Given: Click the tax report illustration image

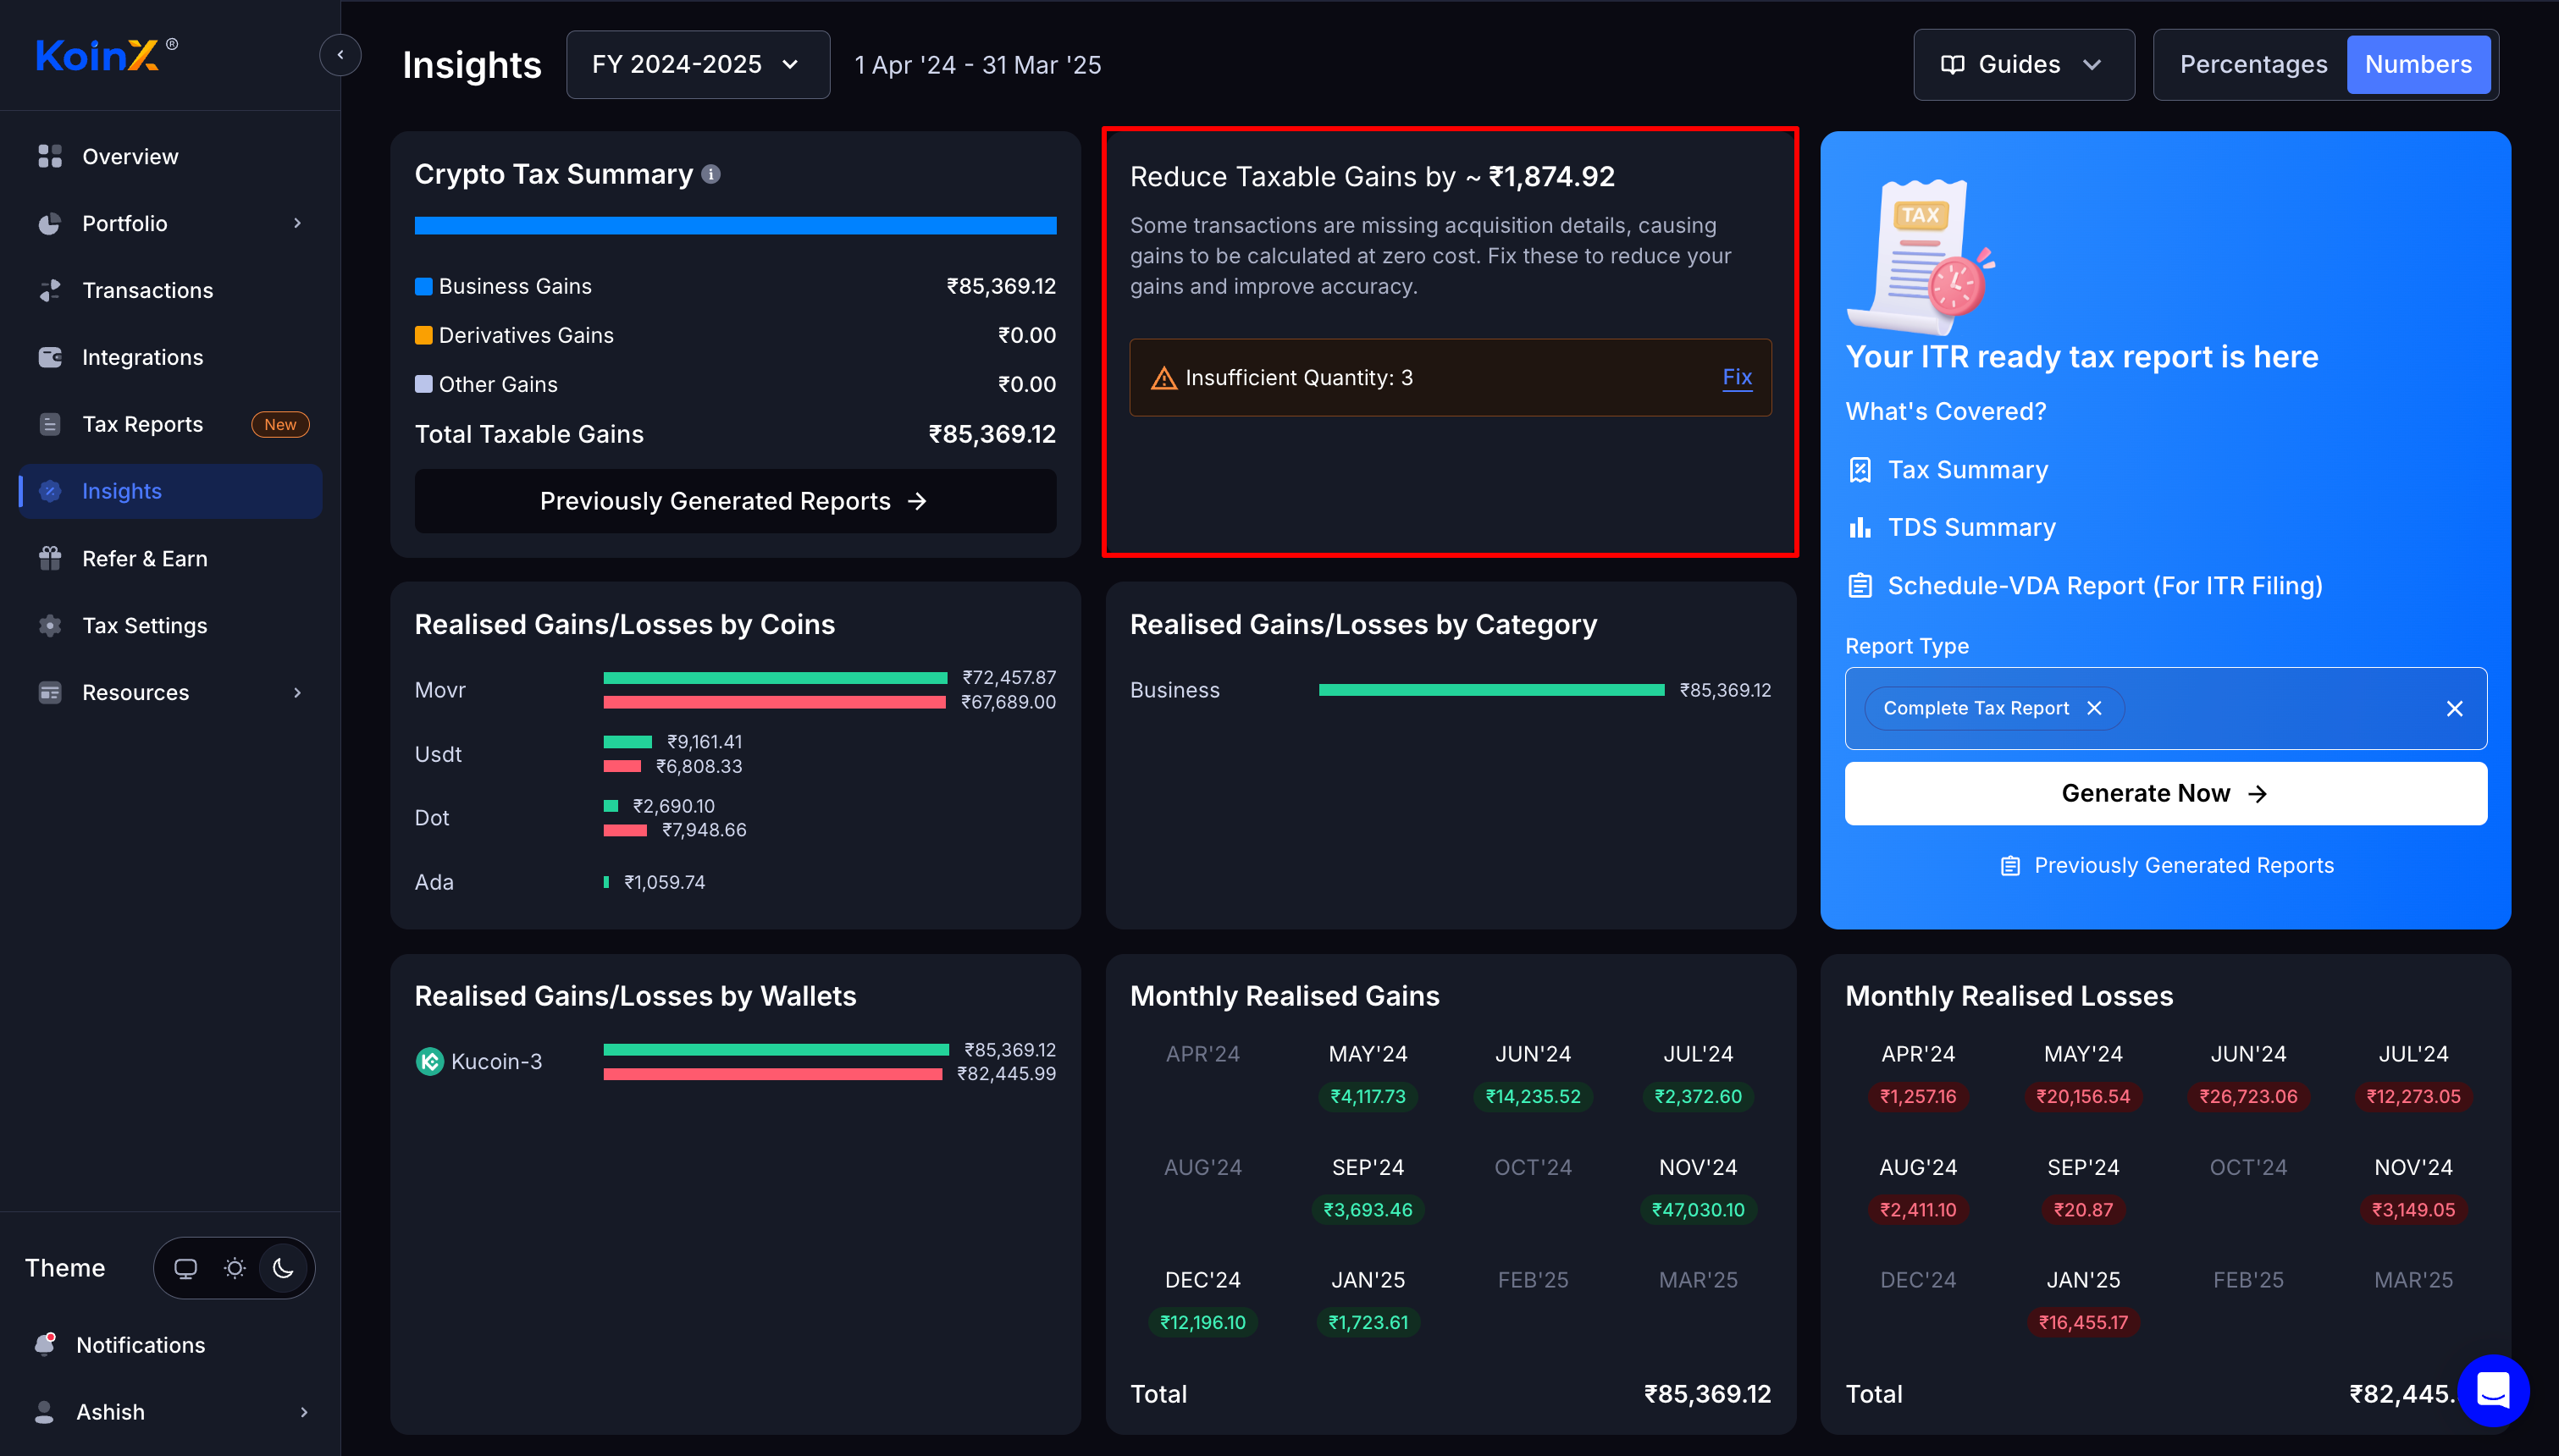Looking at the screenshot, I should point(1921,257).
